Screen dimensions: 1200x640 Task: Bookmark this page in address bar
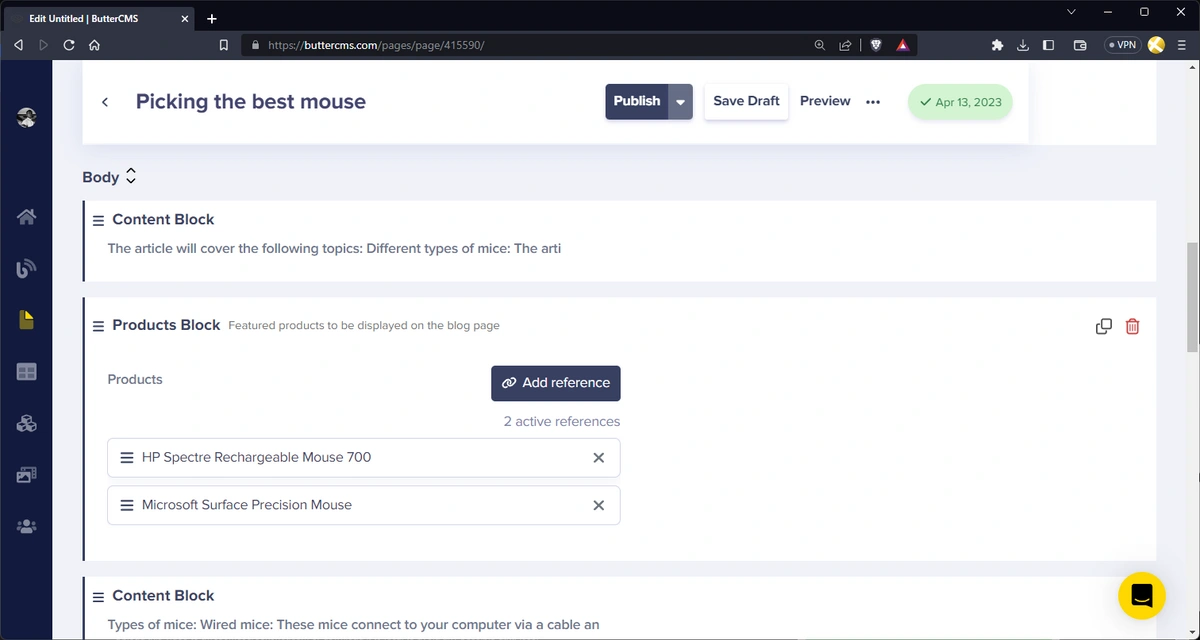point(224,45)
